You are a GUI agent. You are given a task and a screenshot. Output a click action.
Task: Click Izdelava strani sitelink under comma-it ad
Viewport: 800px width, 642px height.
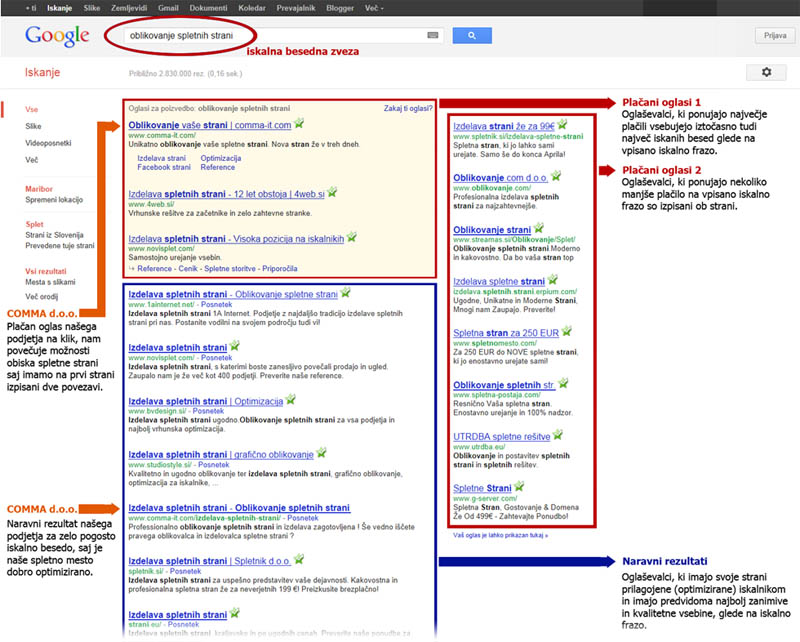(x=161, y=158)
